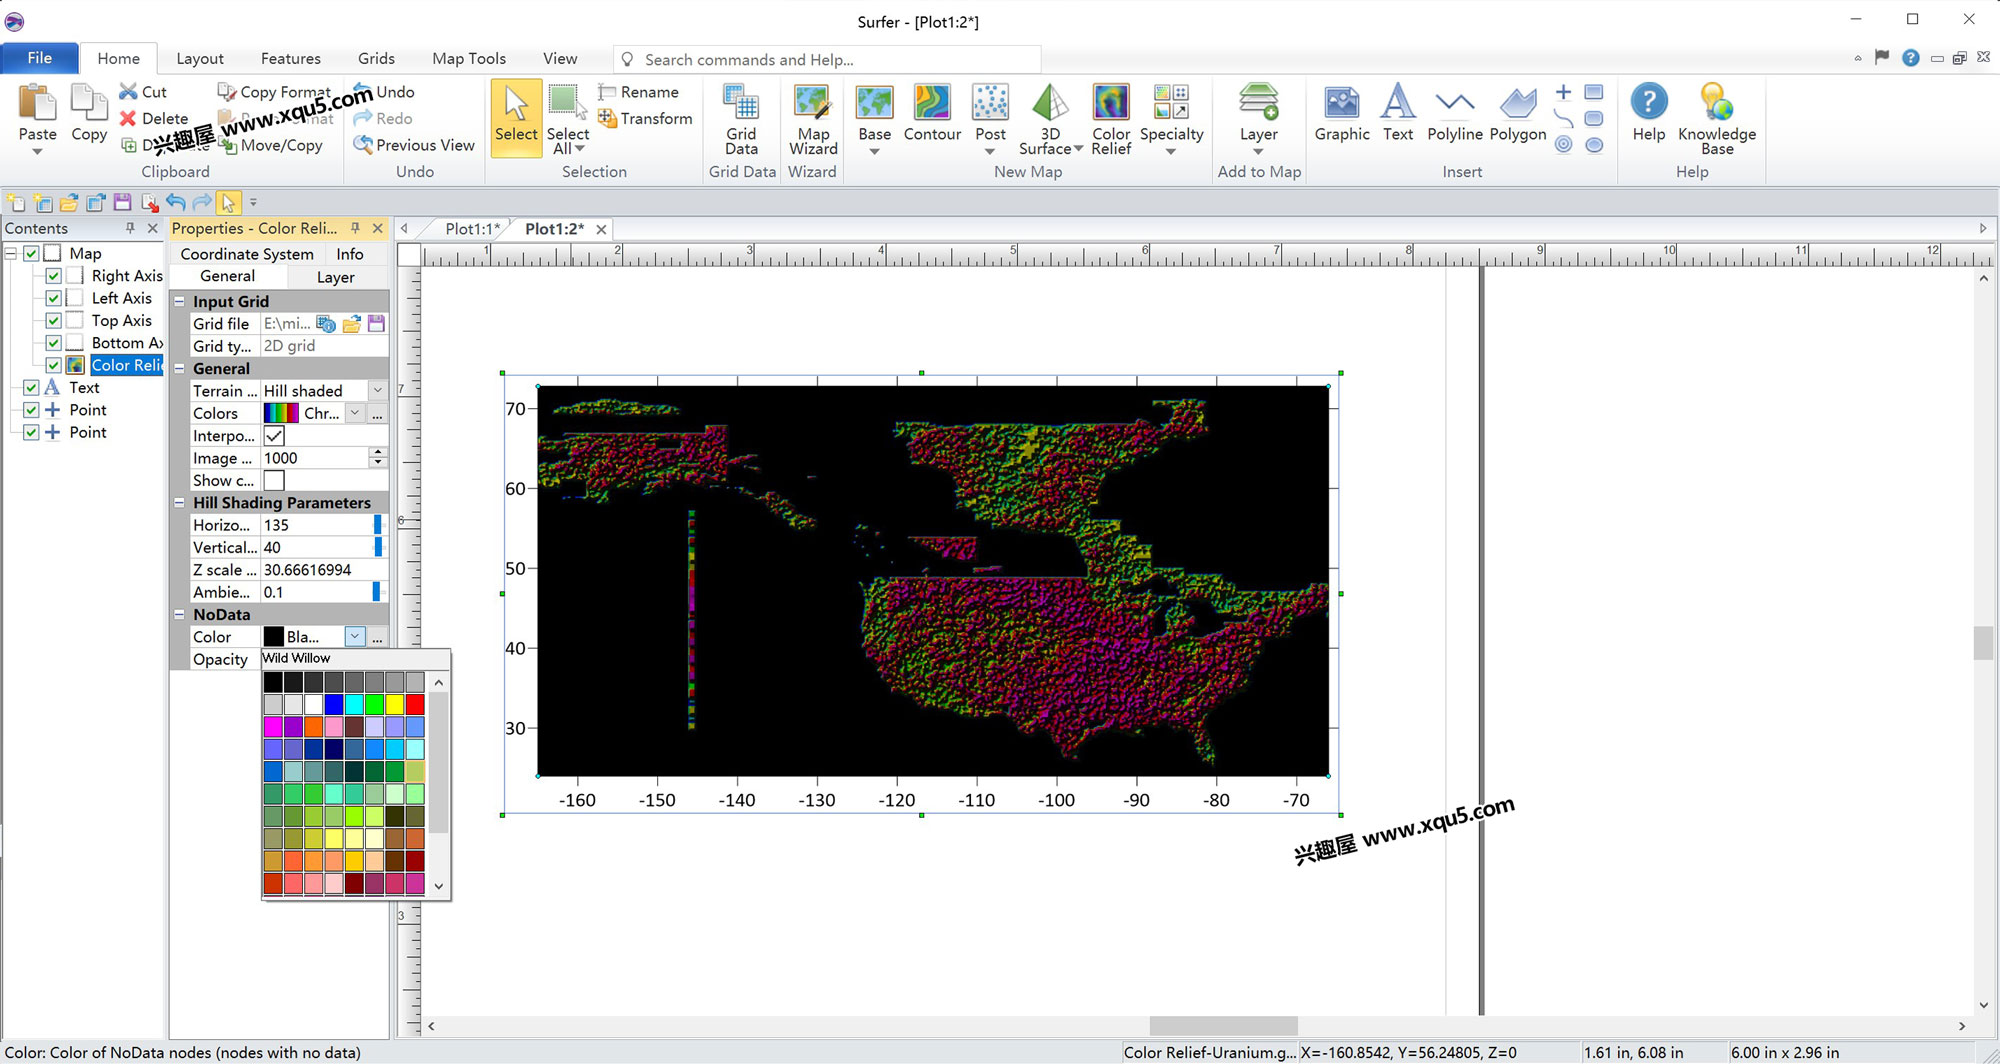The image size is (2000, 1064).
Task: Open the Knowledge Base
Action: [x=1717, y=120]
